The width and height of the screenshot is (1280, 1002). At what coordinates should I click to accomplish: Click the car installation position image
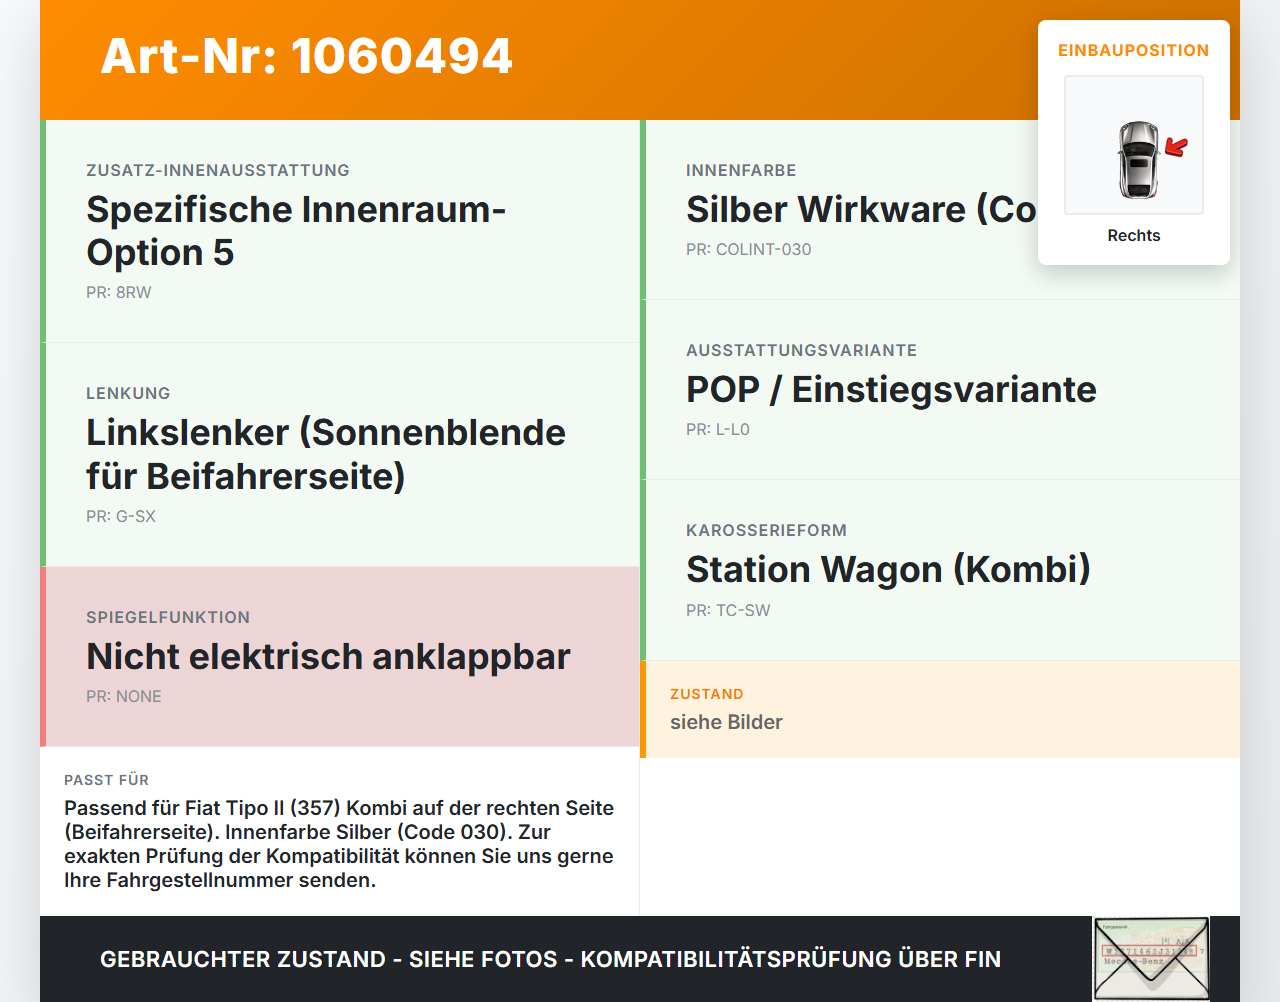coord(1134,145)
